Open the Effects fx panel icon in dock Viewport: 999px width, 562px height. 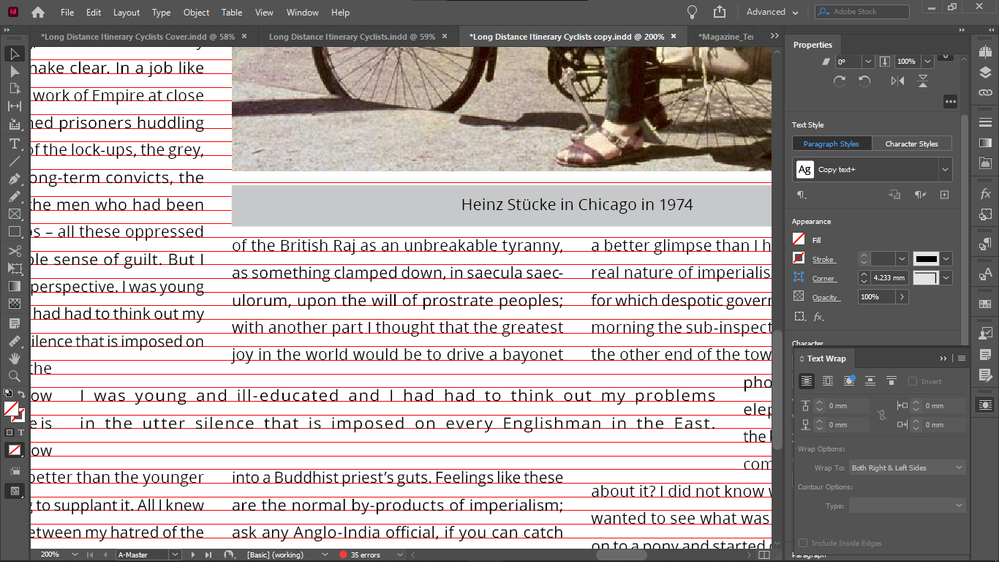[985, 194]
